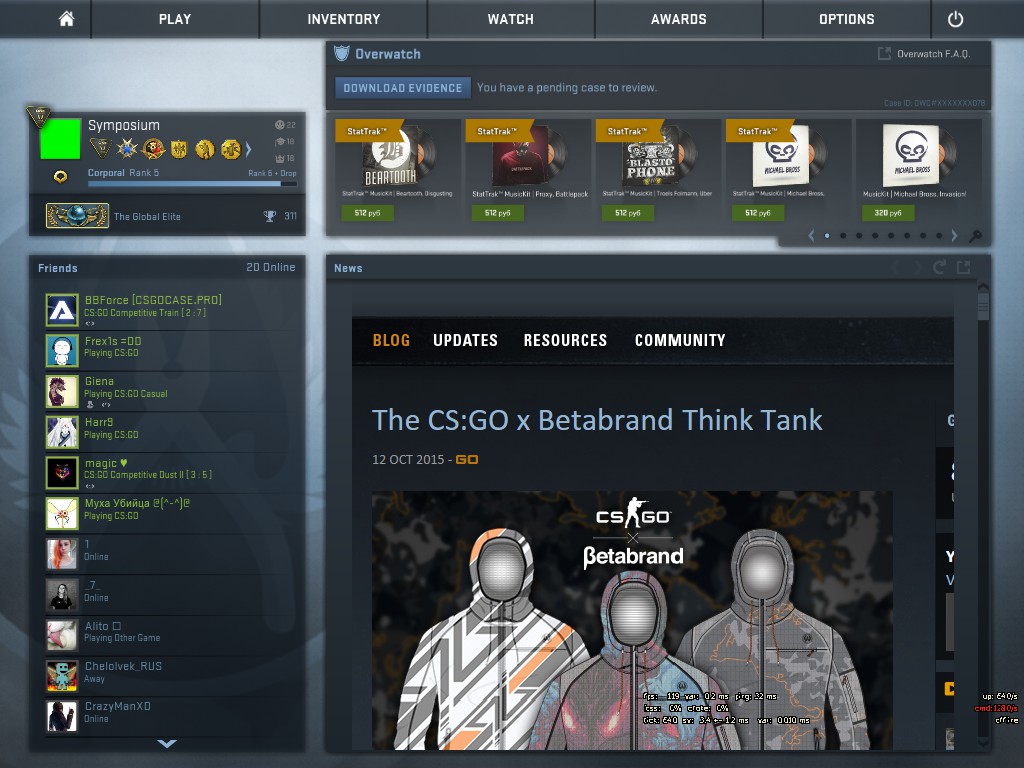The height and width of the screenshot is (768, 1024).
Task: Open The CS:GO x Betabrand Think Tank article
Action: coord(597,420)
